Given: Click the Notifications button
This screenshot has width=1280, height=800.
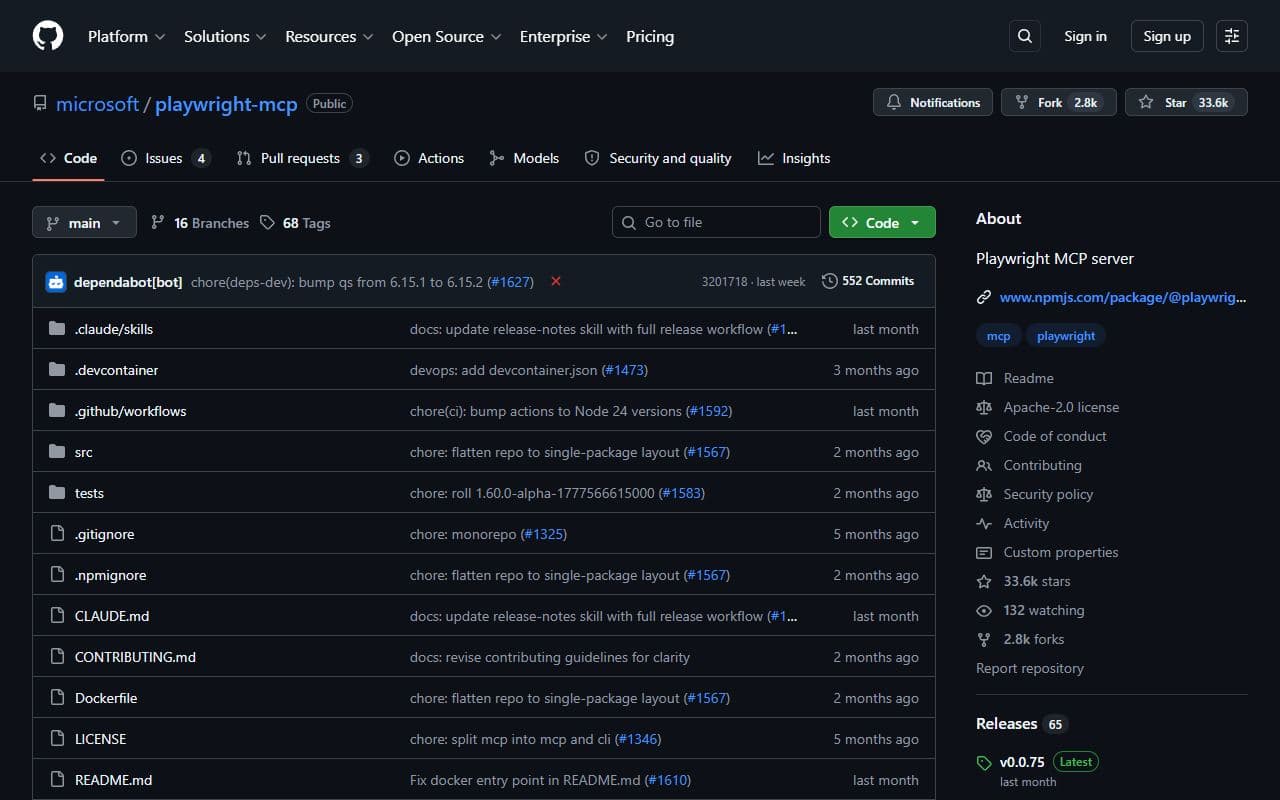Looking at the screenshot, I should point(933,102).
